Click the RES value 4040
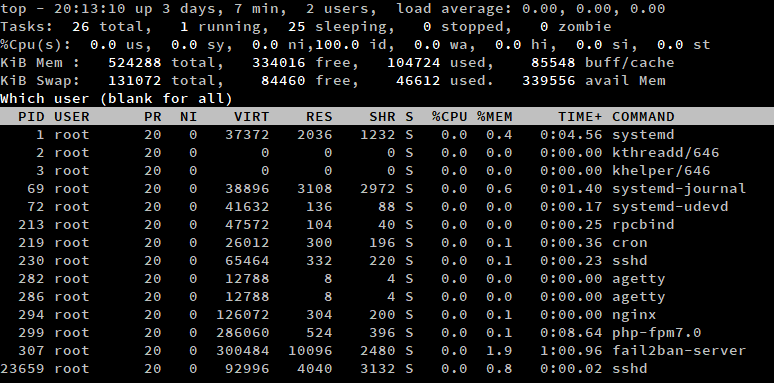 tap(315, 369)
